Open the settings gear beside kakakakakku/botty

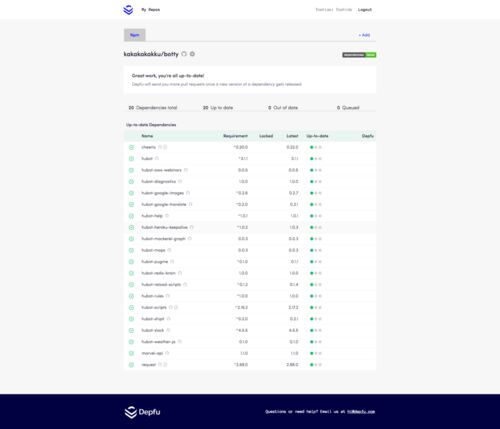coord(192,54)
